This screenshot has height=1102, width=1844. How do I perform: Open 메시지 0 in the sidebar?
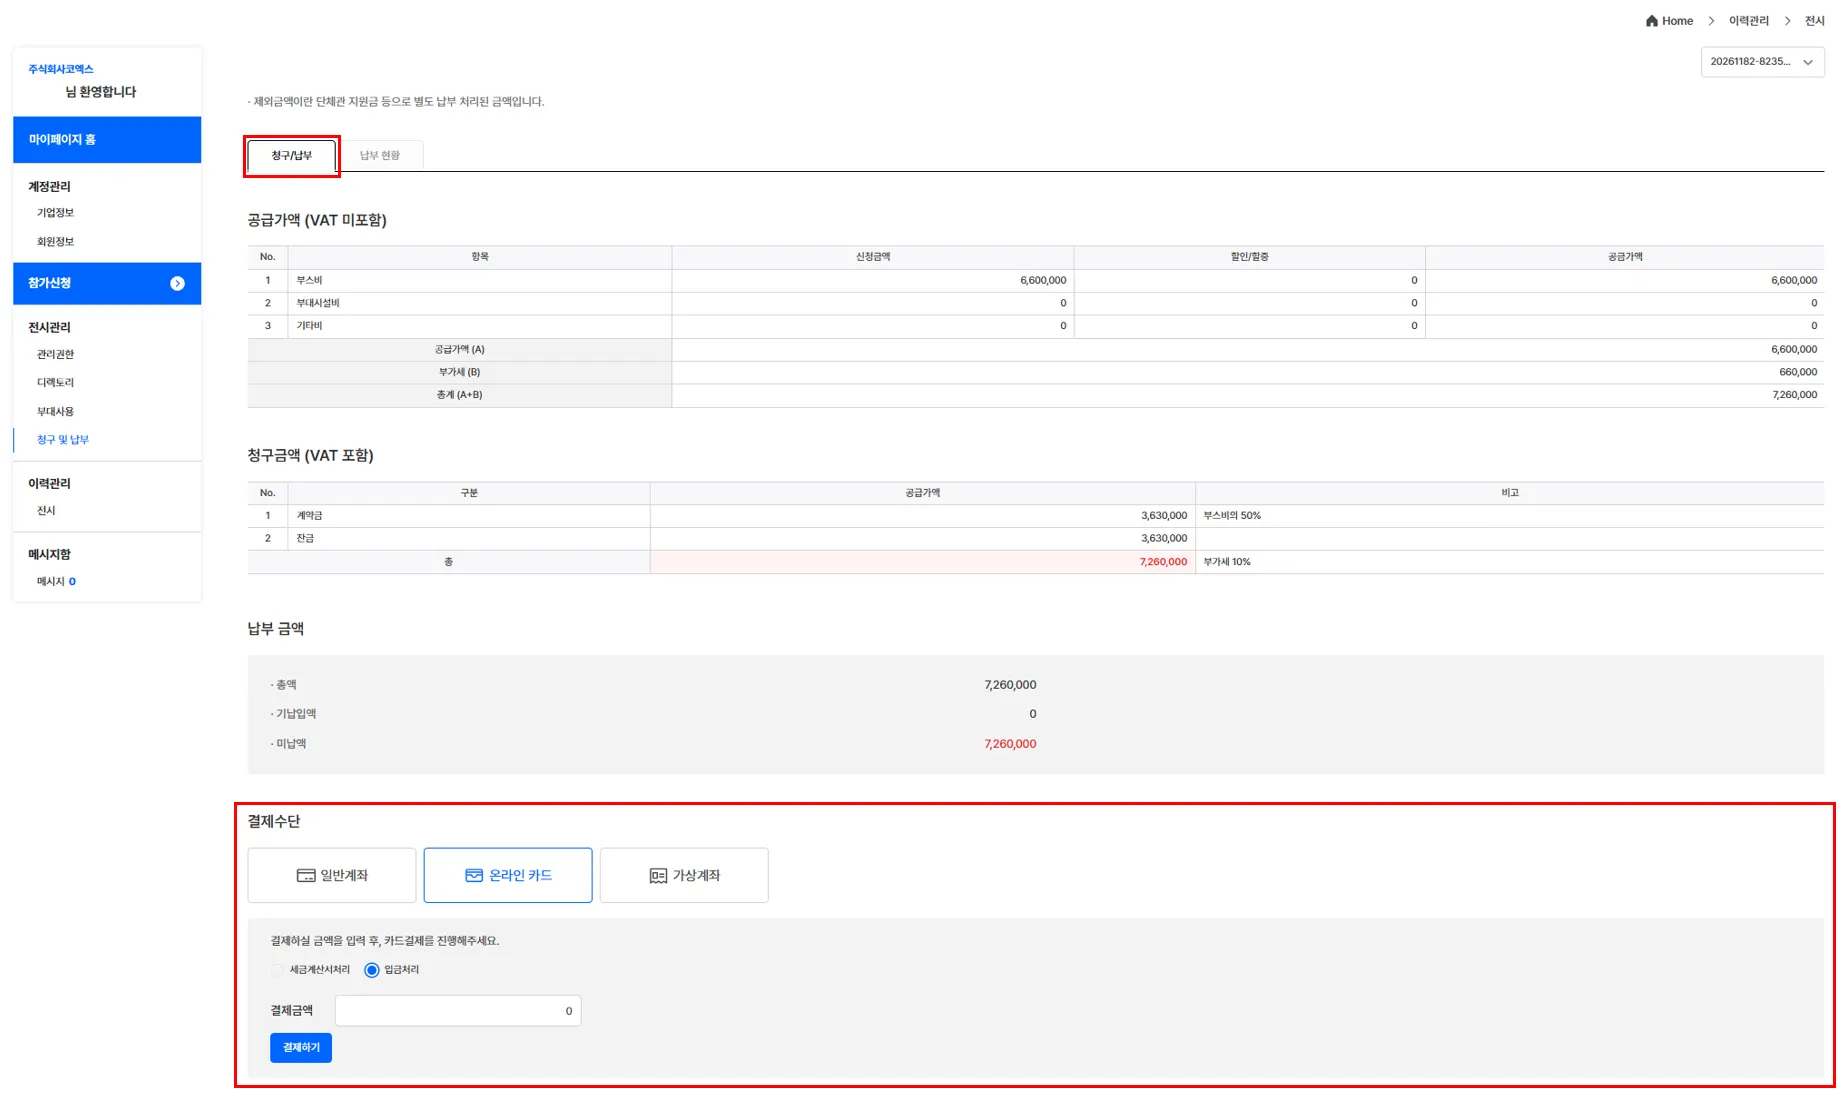(x=56, y=582)
